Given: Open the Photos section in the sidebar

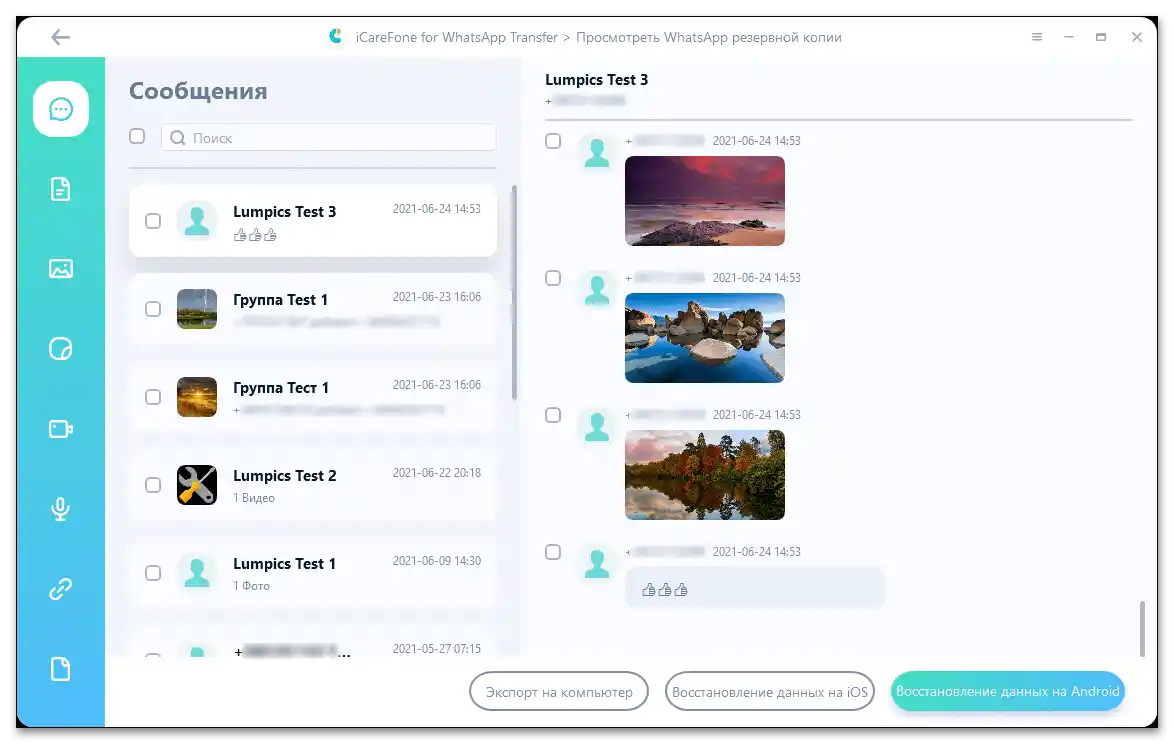Looking at the screenshot, I should [x=61, y=269].
